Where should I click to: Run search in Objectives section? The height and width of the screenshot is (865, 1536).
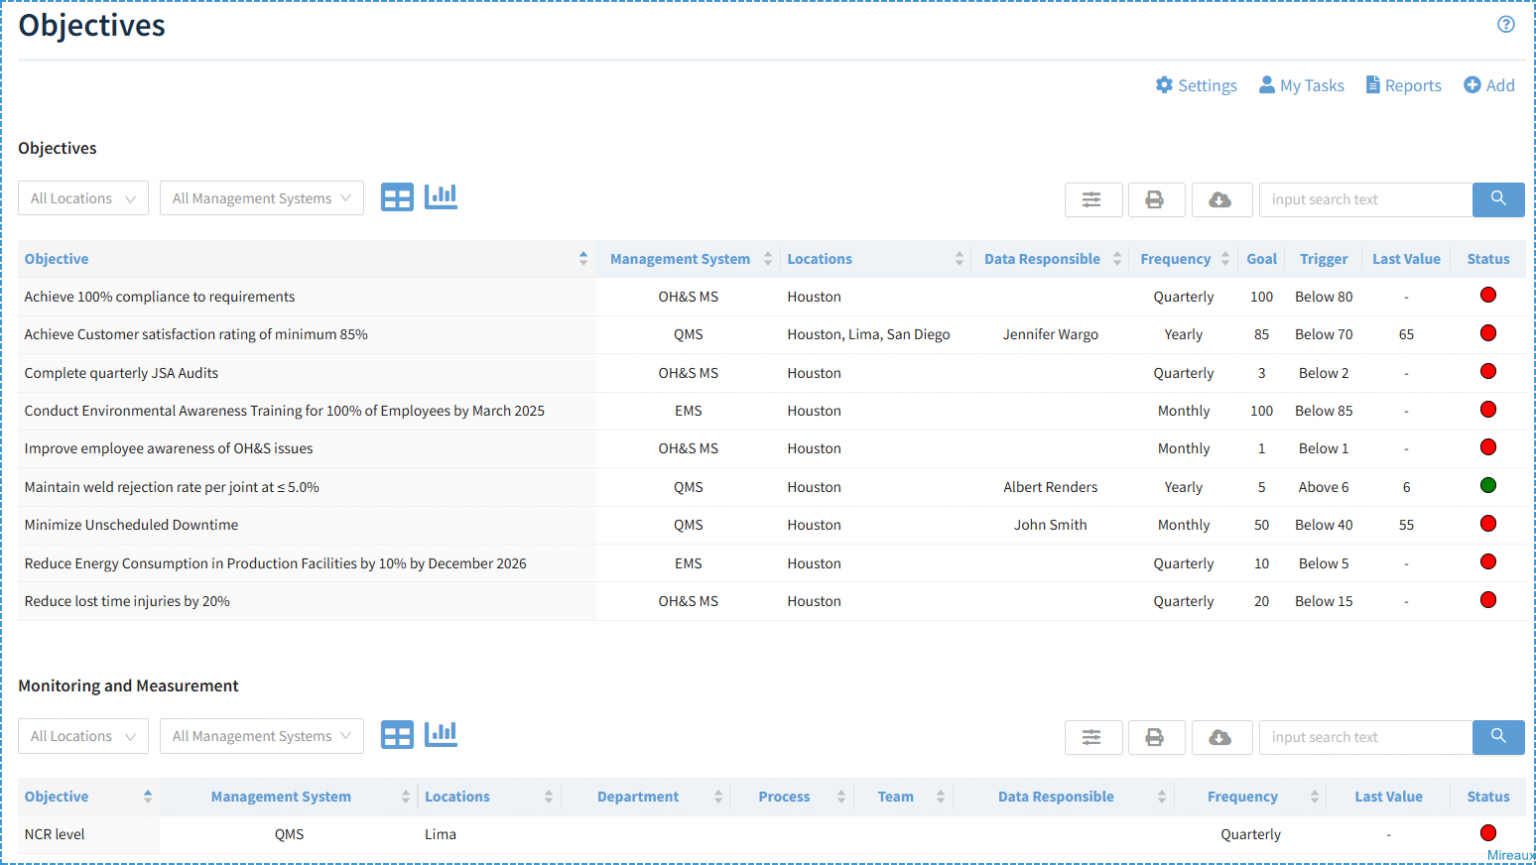[x=1498, y=200]
